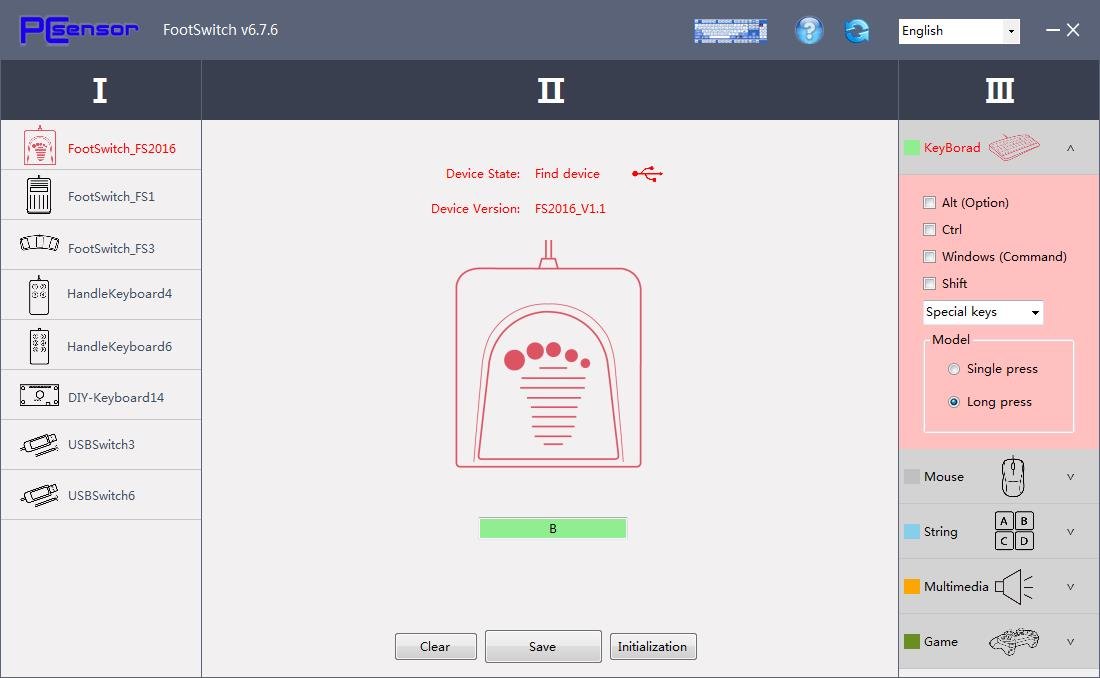Click the refresh globe icon
The image size is (1100, 678).
(857, 31)
